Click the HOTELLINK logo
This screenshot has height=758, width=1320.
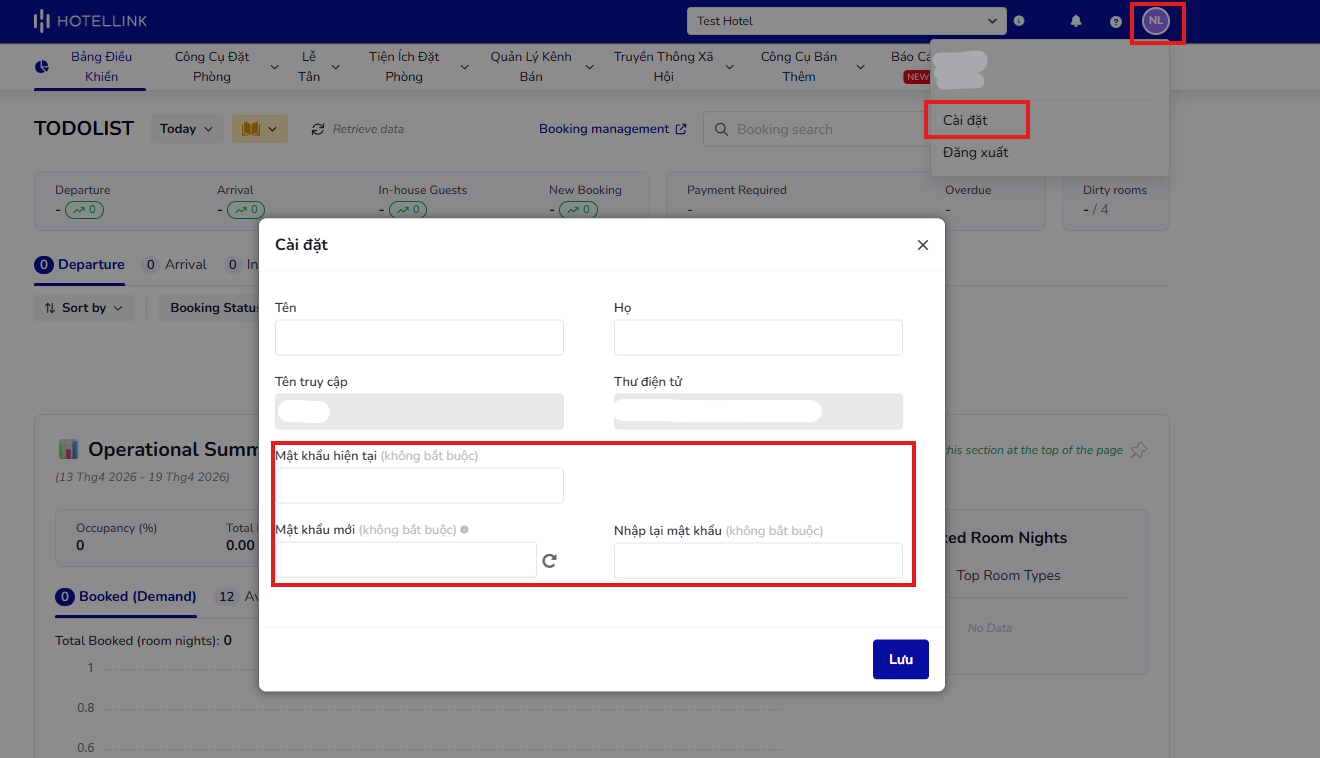[90, 21]
